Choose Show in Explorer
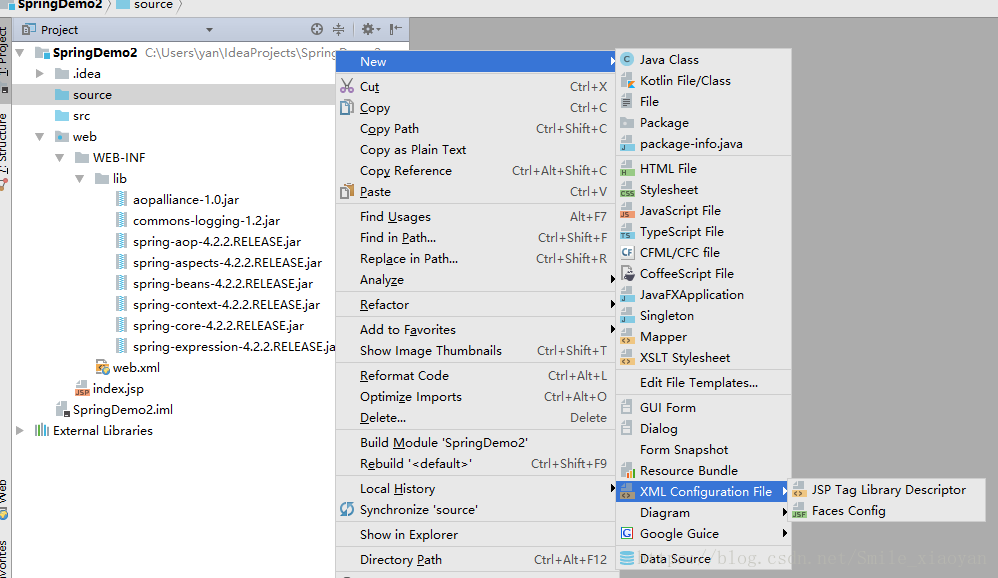 476,534
